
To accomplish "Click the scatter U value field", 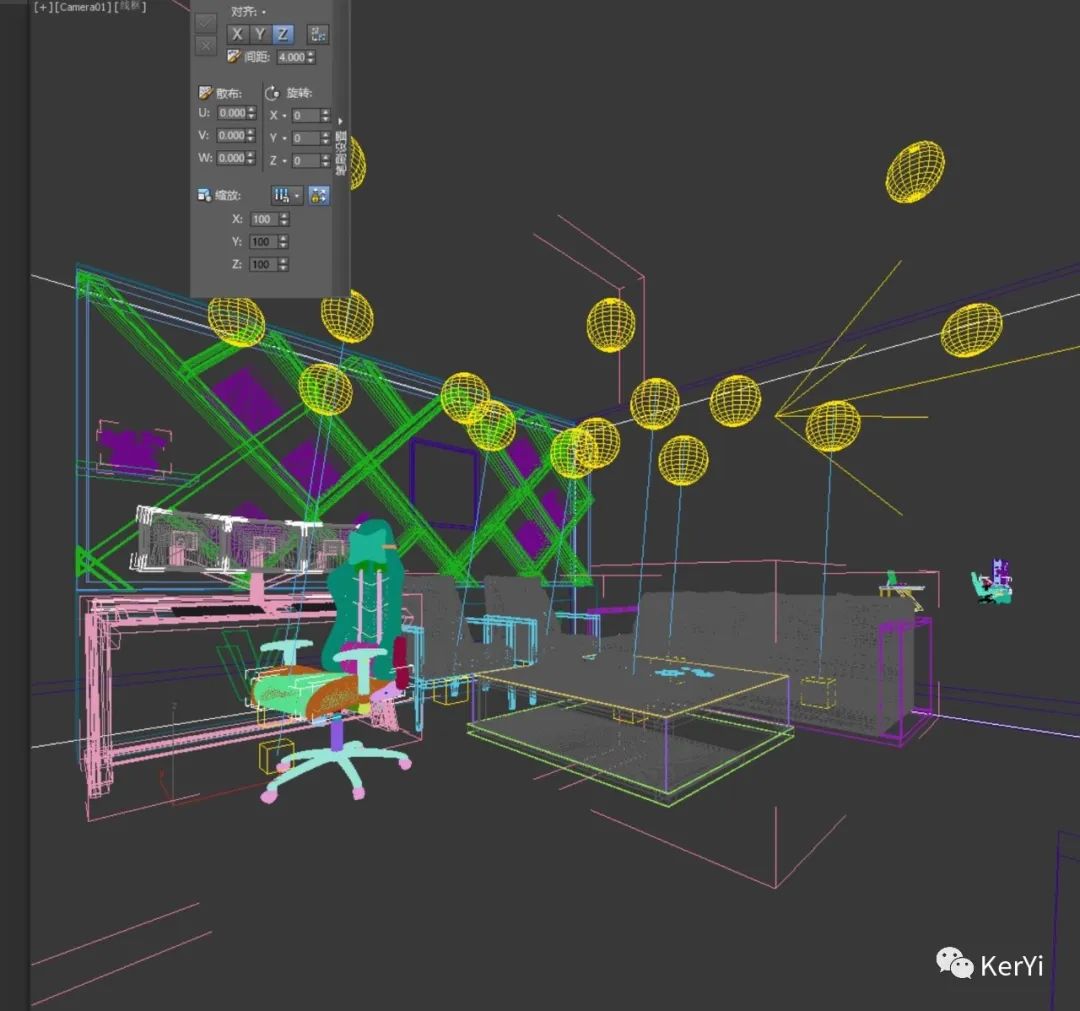I will click(232, 113).
